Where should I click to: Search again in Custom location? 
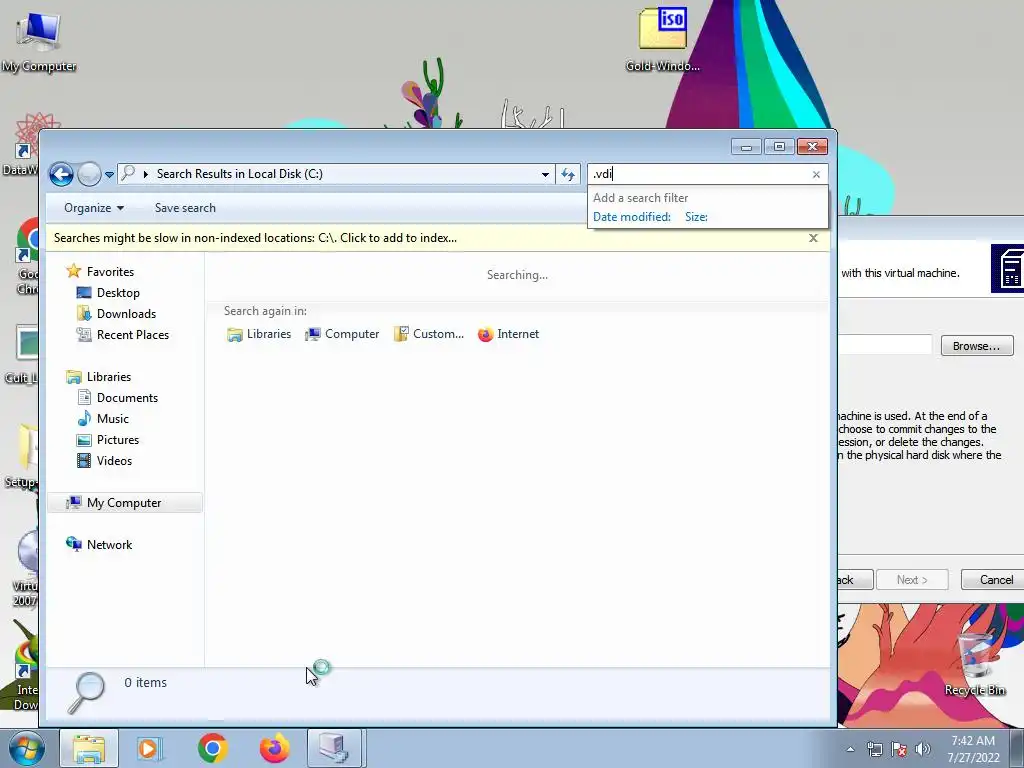pyautogui.click(x=428, y=334)
